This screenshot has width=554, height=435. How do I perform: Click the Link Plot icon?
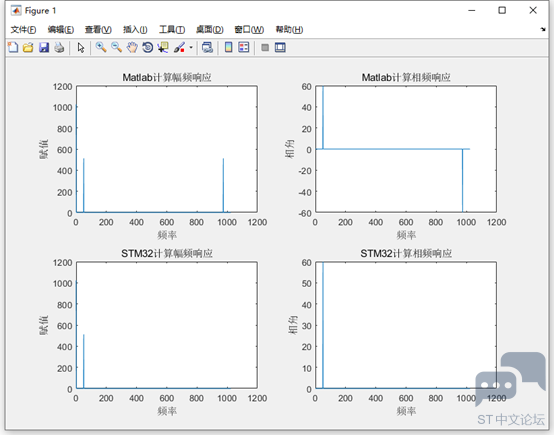tap(207, 47)
